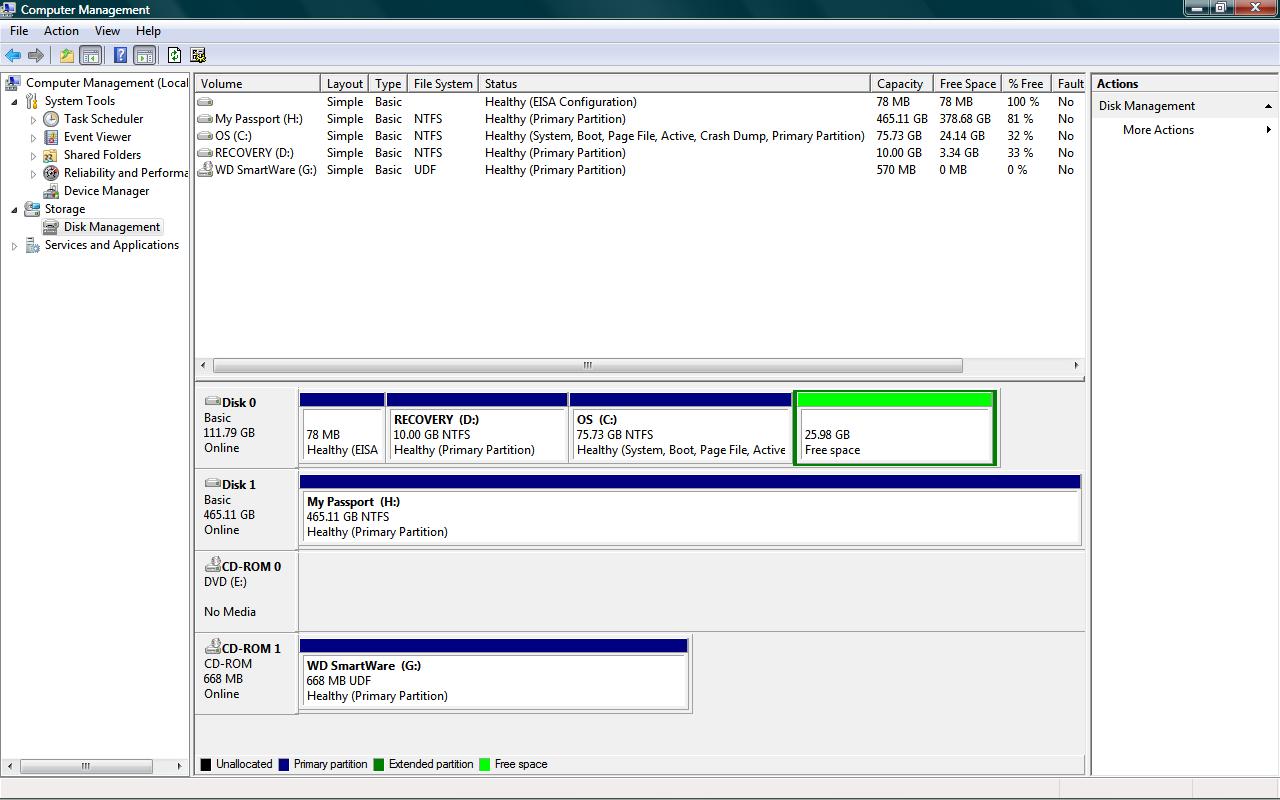Click the console tree horizontal scrollbar thumb
The height and width of the screenshot is (800, 1280).
click(85, 767)
